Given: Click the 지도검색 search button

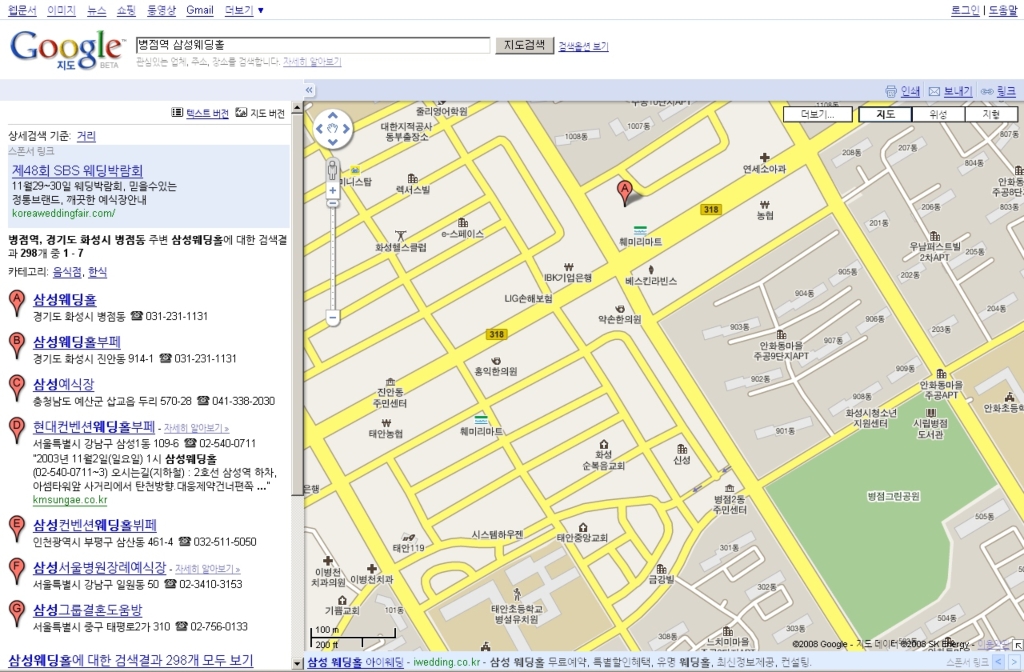Looking at the screenshot, I should (524, 45).
